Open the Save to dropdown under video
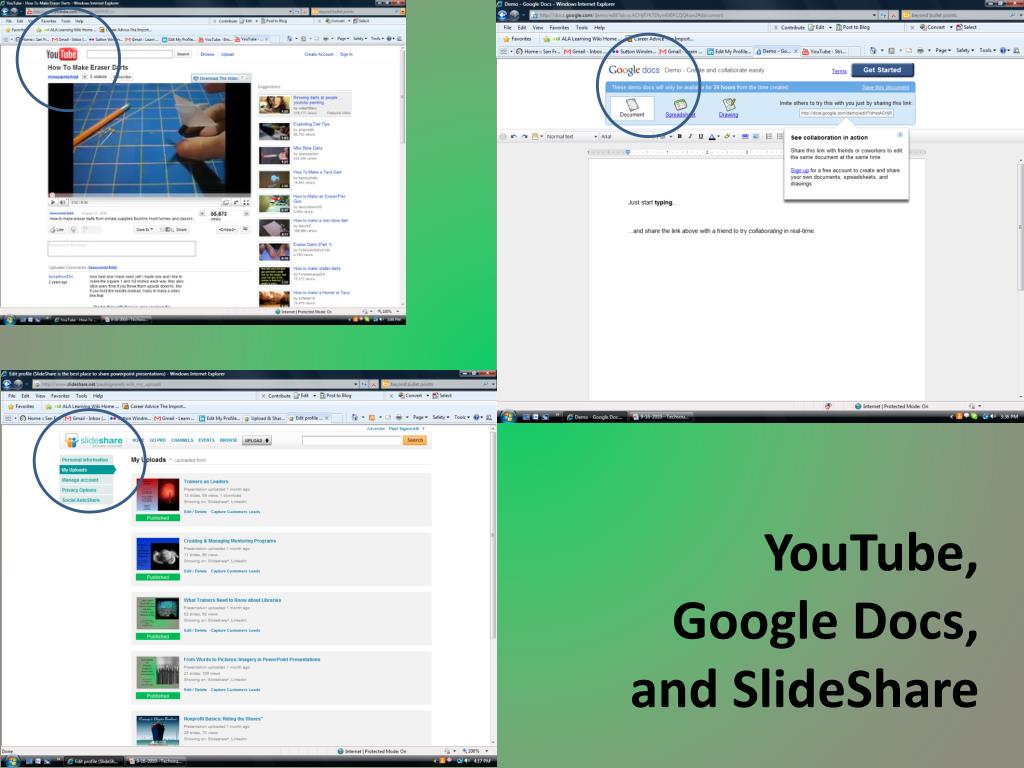Screen dimensions: 1024x768 click(144, 230)
